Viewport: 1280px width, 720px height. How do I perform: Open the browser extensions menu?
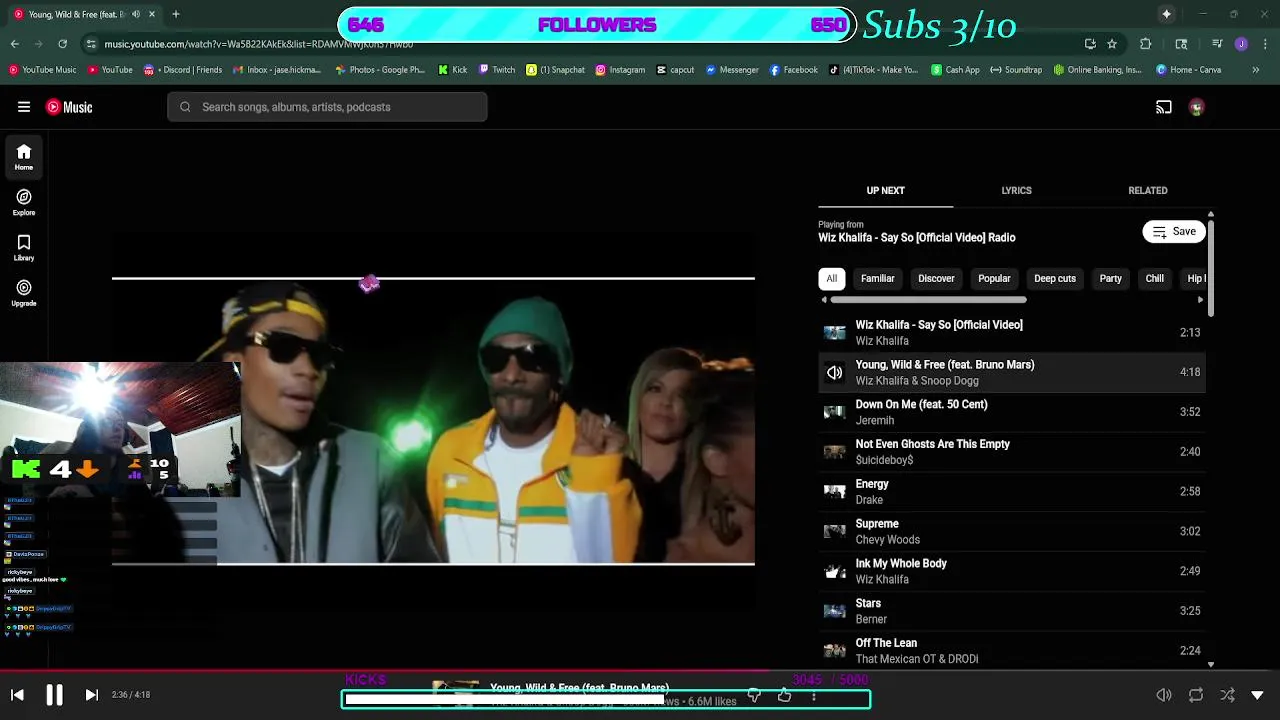pyautogui.click(x=1146, y=44)
